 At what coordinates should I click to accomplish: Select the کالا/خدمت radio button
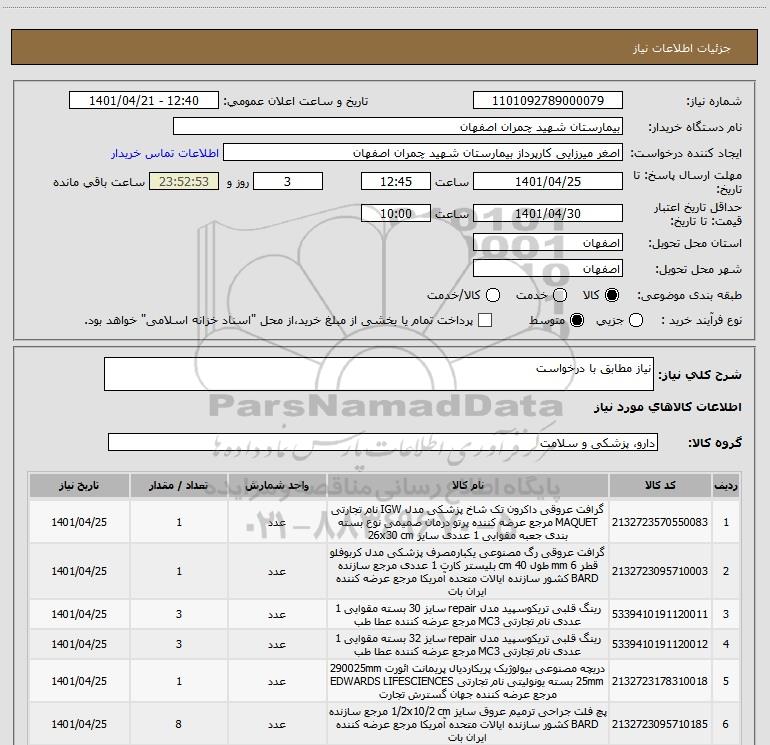point(493,295)
